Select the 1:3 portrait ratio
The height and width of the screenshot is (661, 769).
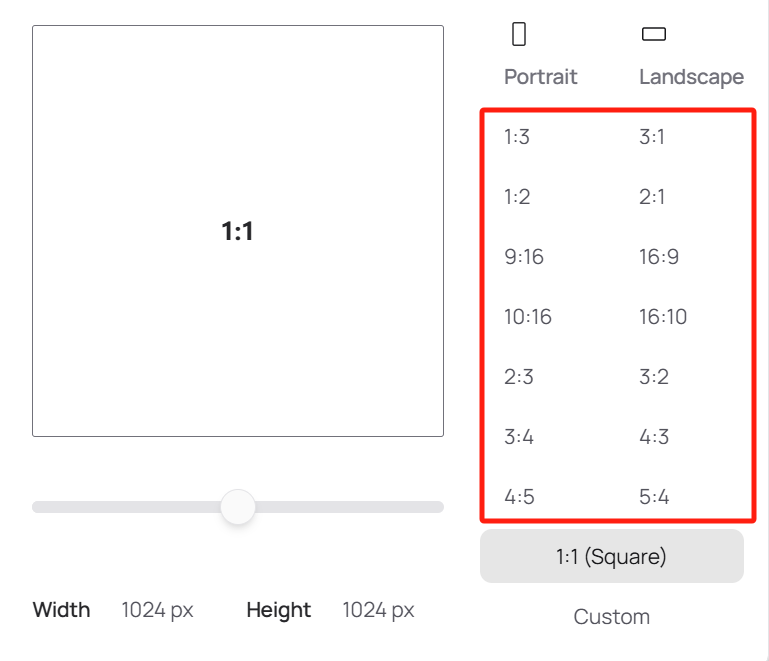[x=517, y=137]
